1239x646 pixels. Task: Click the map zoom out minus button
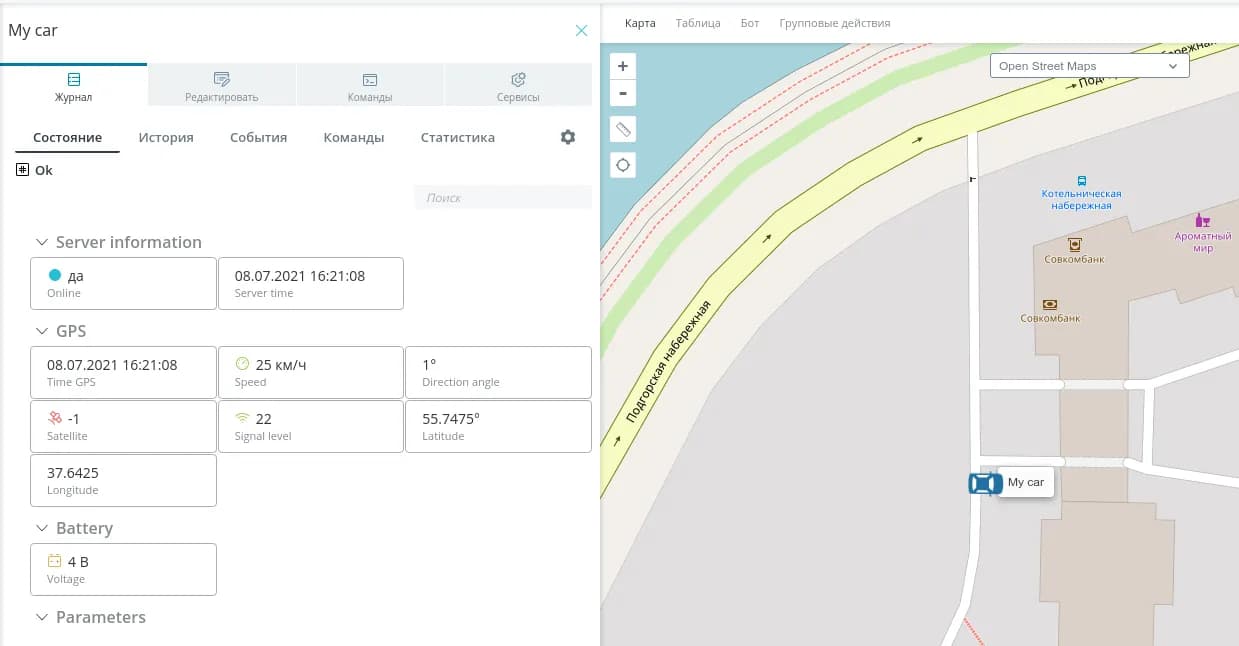(x=623, y=93)
